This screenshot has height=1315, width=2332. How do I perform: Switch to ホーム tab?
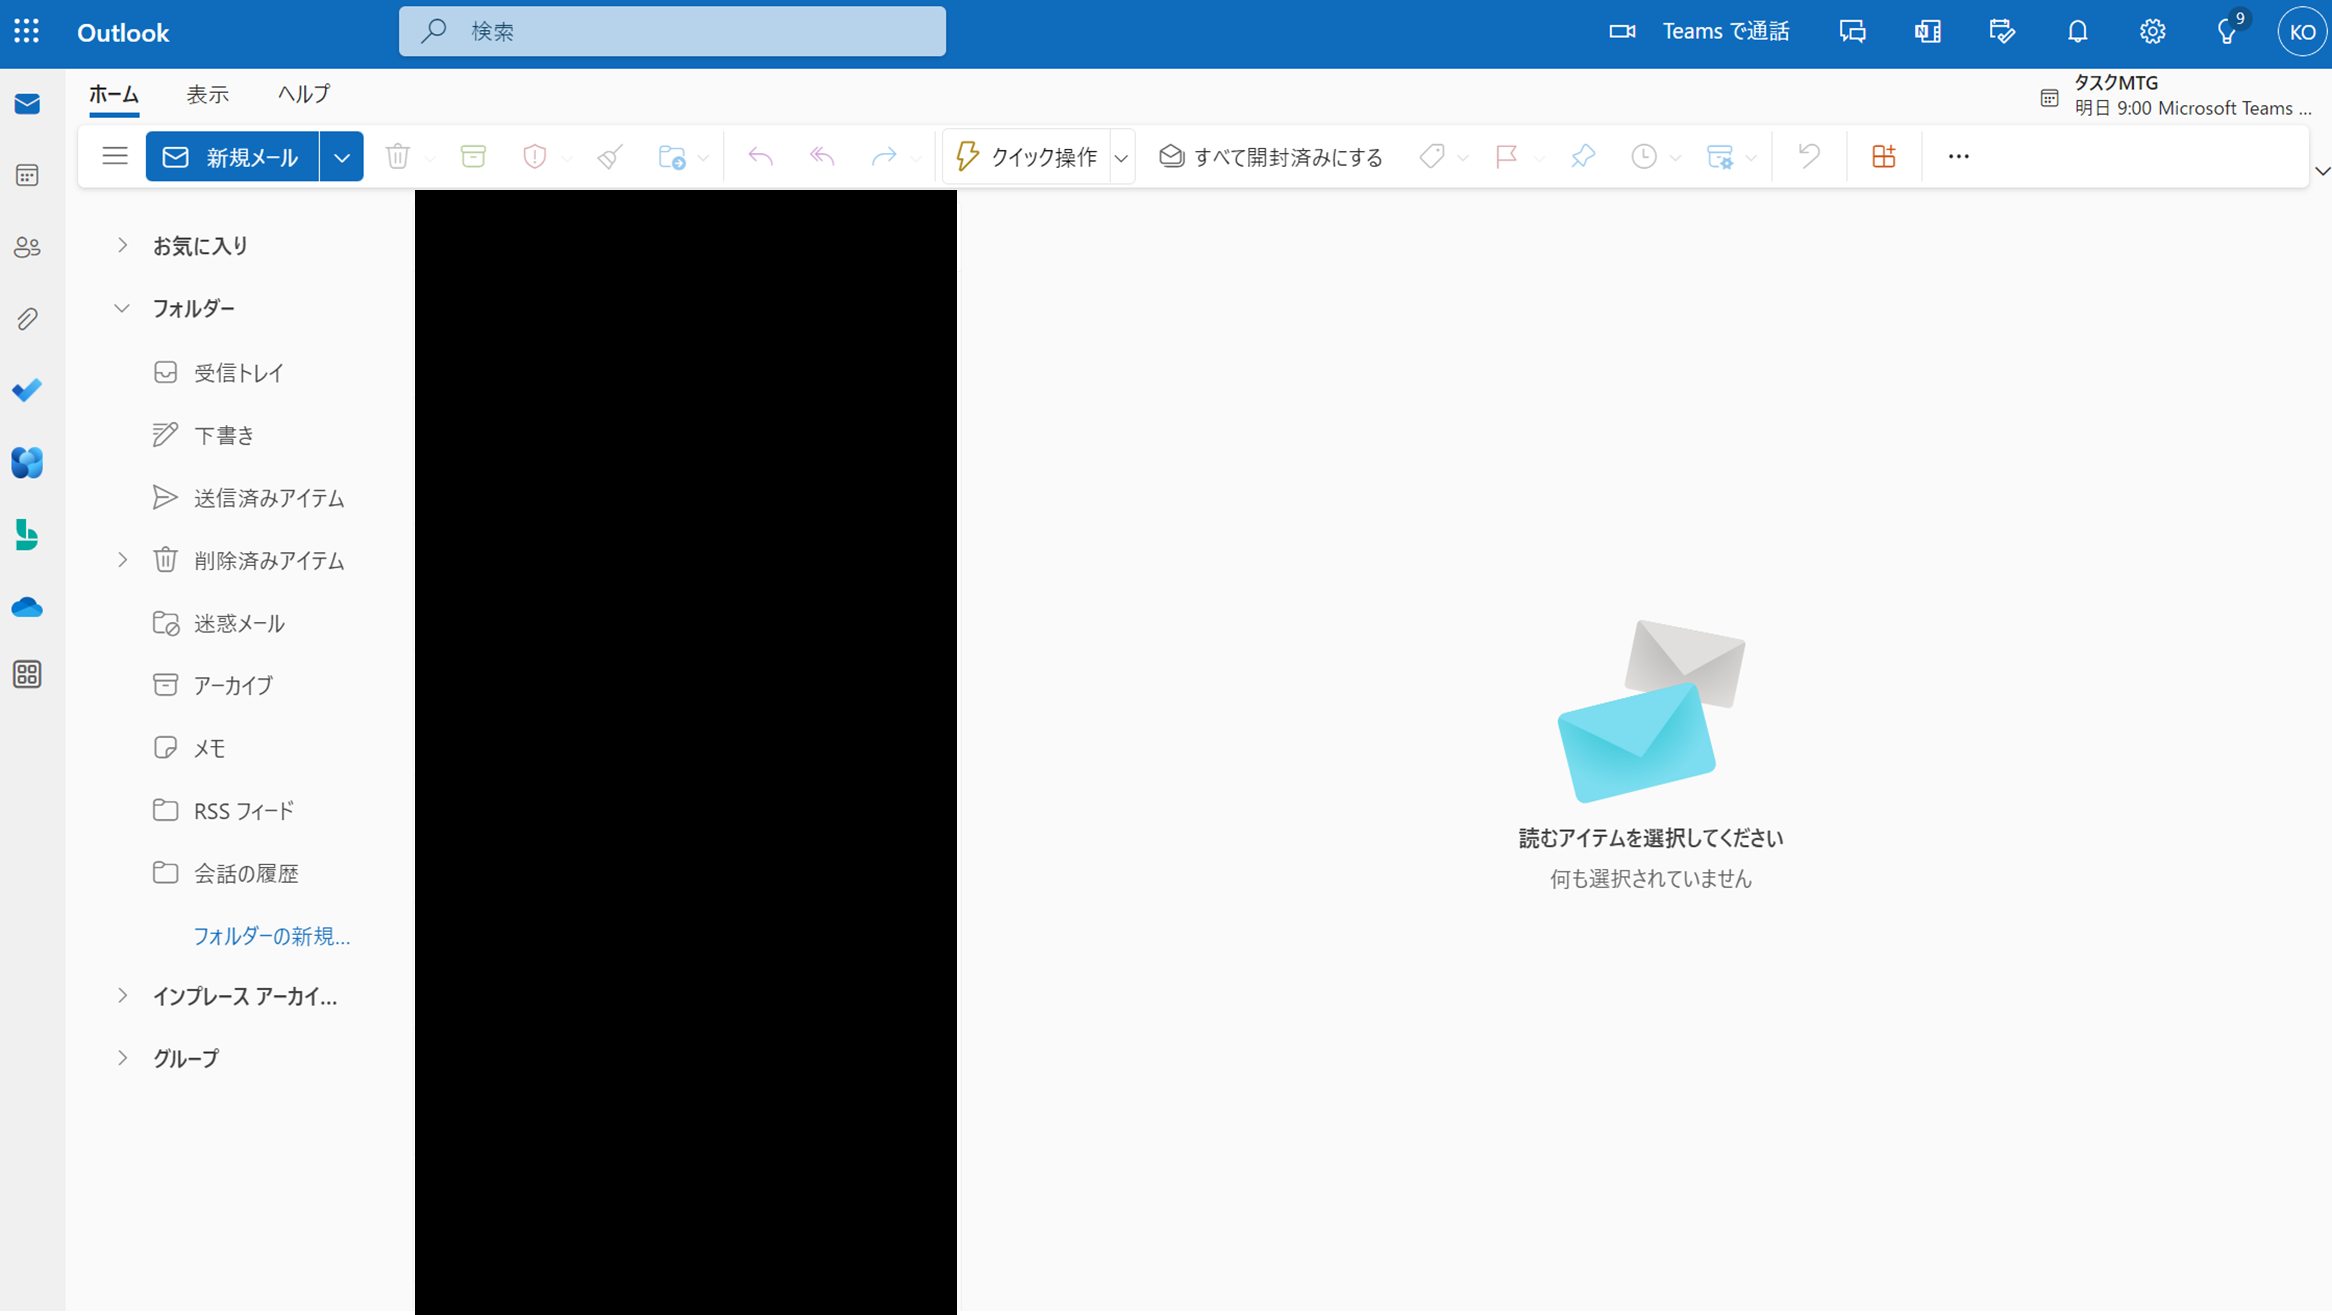coord(114,95)
